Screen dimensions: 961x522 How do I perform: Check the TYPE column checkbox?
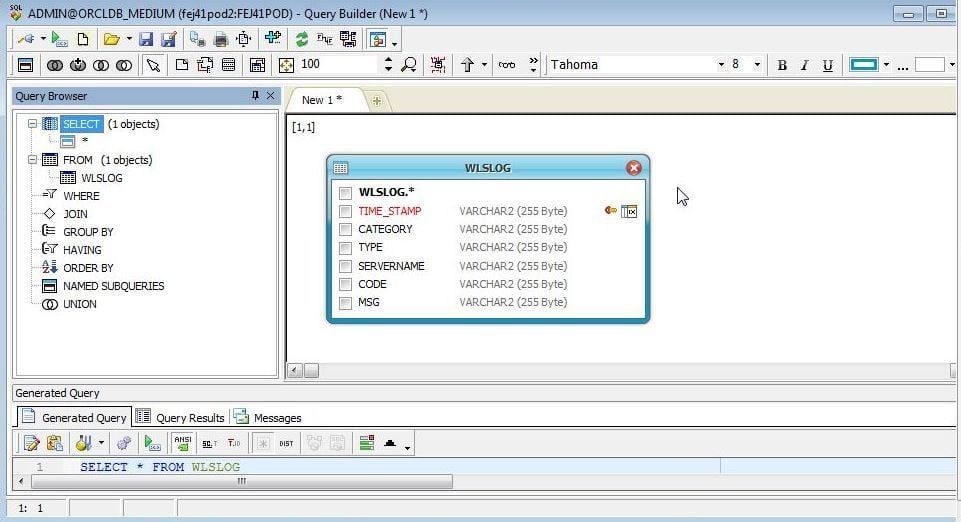345,248
